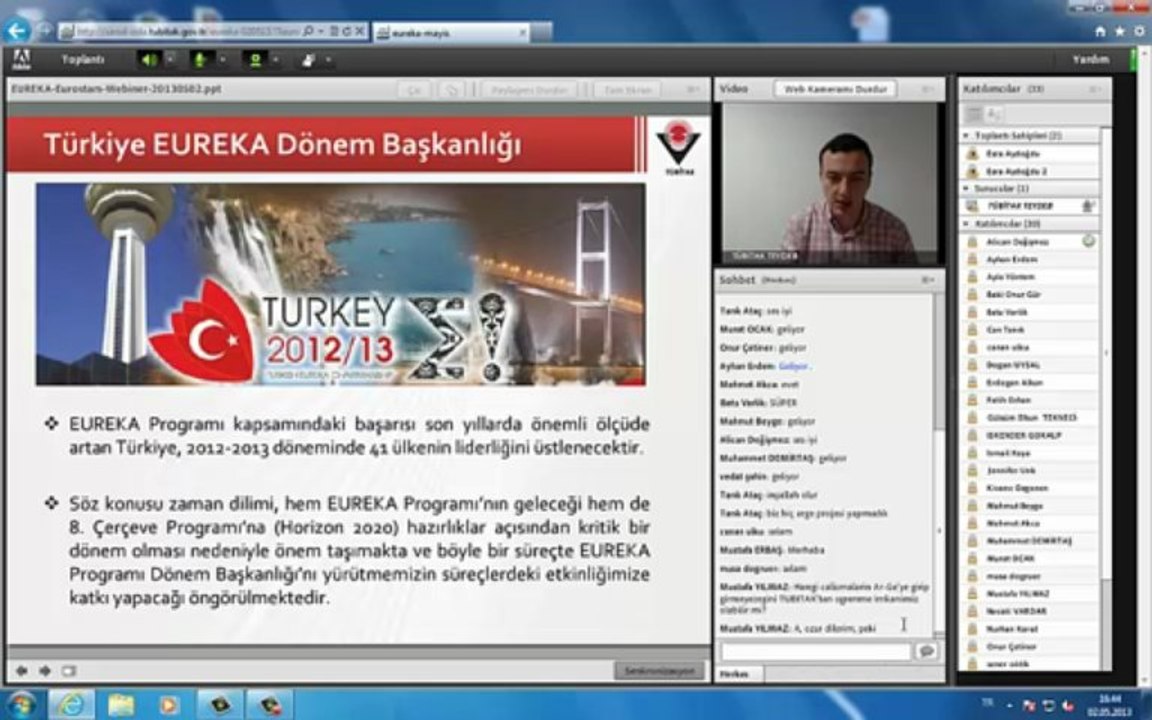Open the Windows Start button
The image size is (1152, 720).
[x=21, y=705]
